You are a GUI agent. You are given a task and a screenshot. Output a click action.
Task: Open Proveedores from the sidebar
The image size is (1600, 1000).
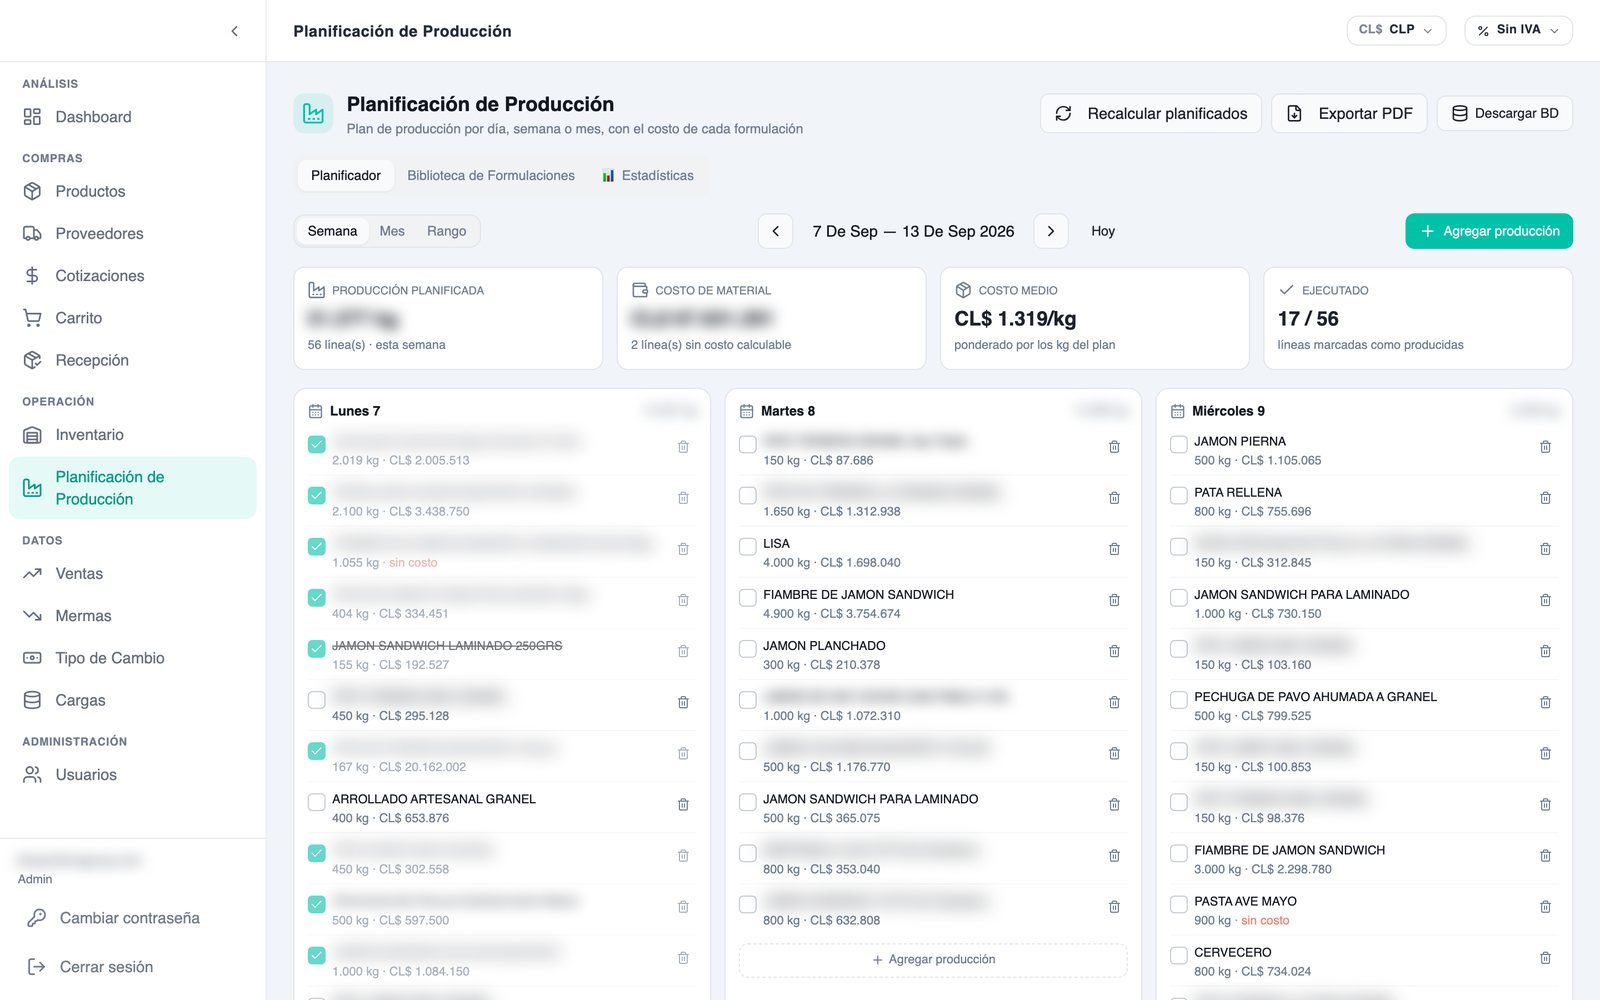[132, 233]
